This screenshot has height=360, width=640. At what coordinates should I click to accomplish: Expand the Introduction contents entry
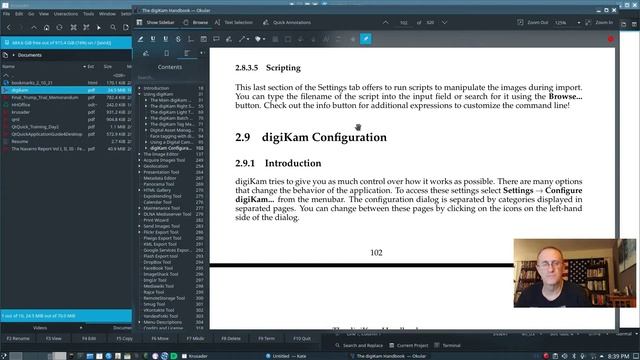click(x=139, y=88)
